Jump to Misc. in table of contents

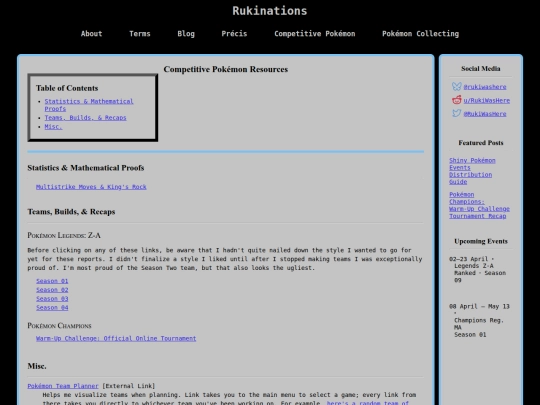coord(53,126)
